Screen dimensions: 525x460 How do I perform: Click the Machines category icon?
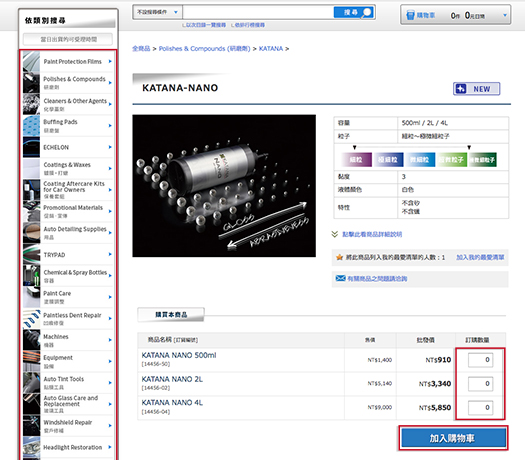tap(31, 340)
